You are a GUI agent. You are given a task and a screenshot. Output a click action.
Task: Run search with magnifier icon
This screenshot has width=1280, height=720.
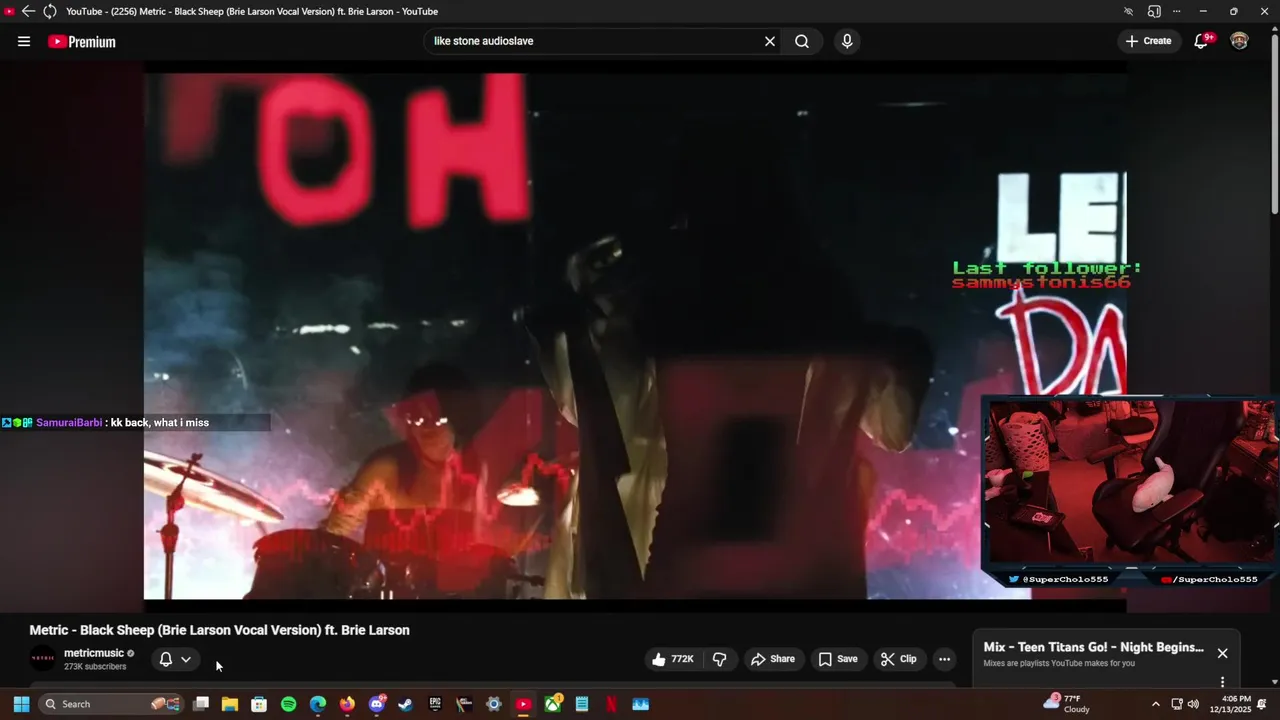[802, 41]
